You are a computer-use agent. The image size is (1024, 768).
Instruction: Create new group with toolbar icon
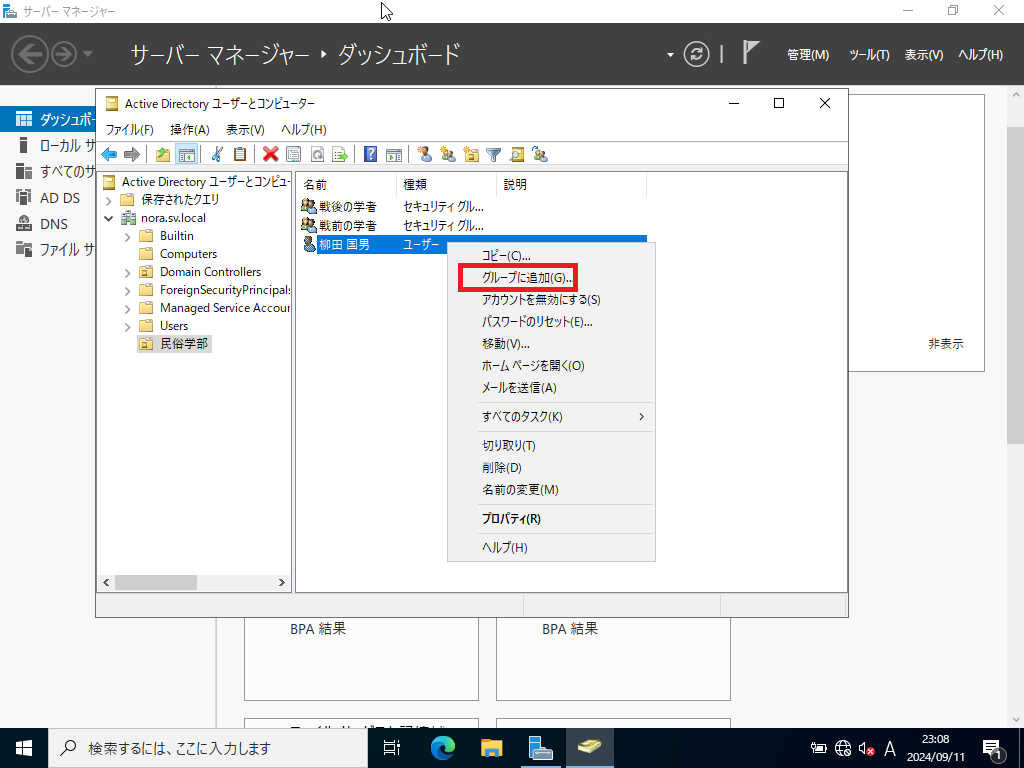click(448, 154)
